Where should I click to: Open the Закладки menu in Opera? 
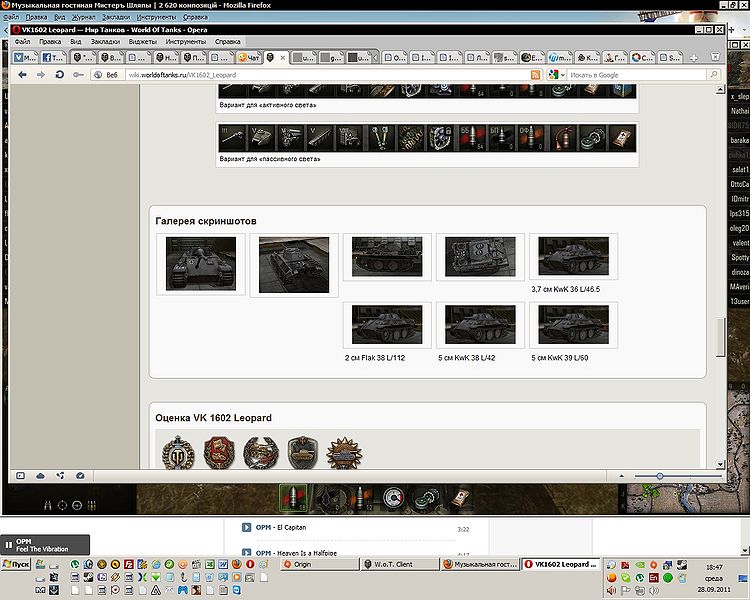click(105, 42)
